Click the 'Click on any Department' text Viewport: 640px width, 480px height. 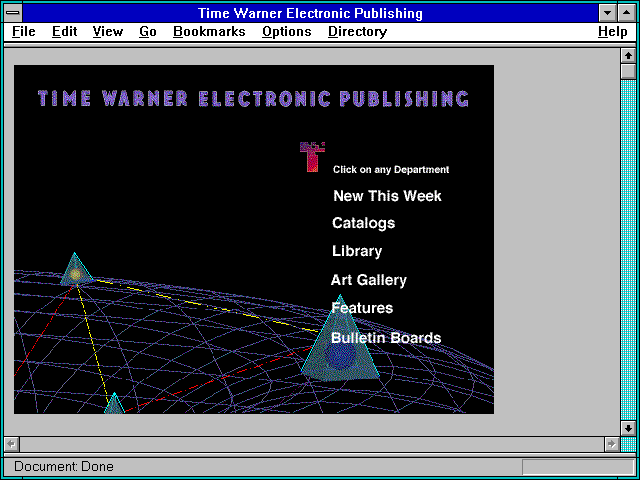point(391,169)
